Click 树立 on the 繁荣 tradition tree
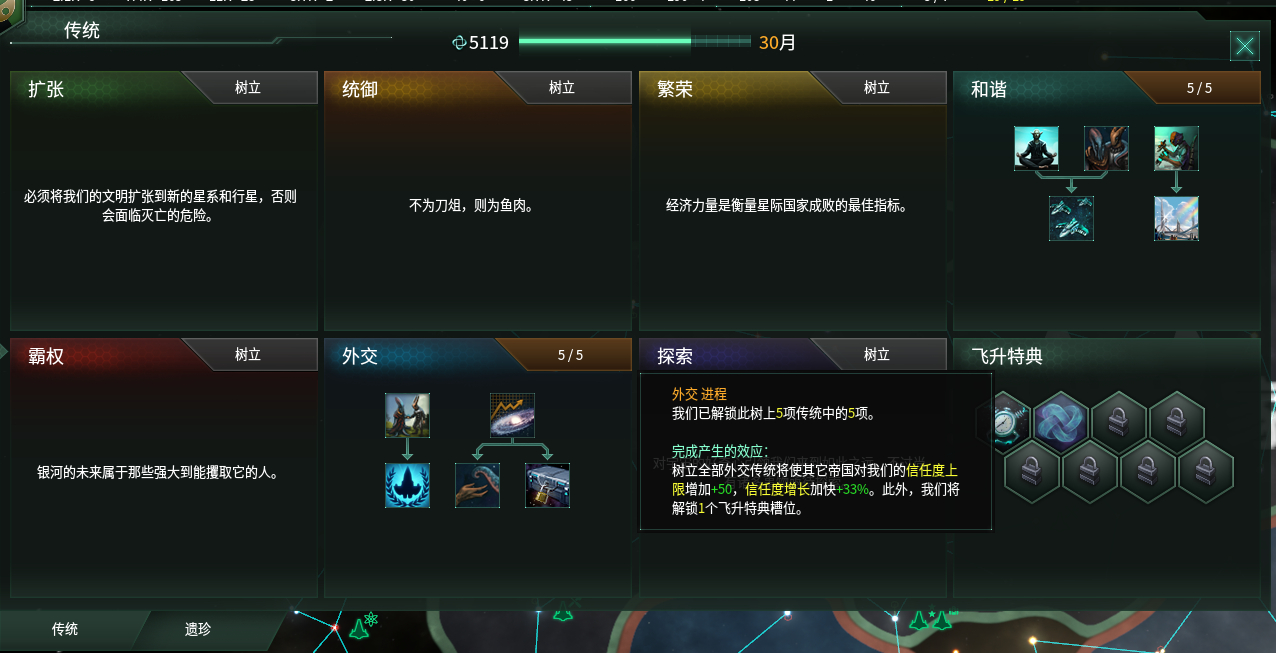Image resolution: width=1276 pixels, height=653 pixels. 877,88
